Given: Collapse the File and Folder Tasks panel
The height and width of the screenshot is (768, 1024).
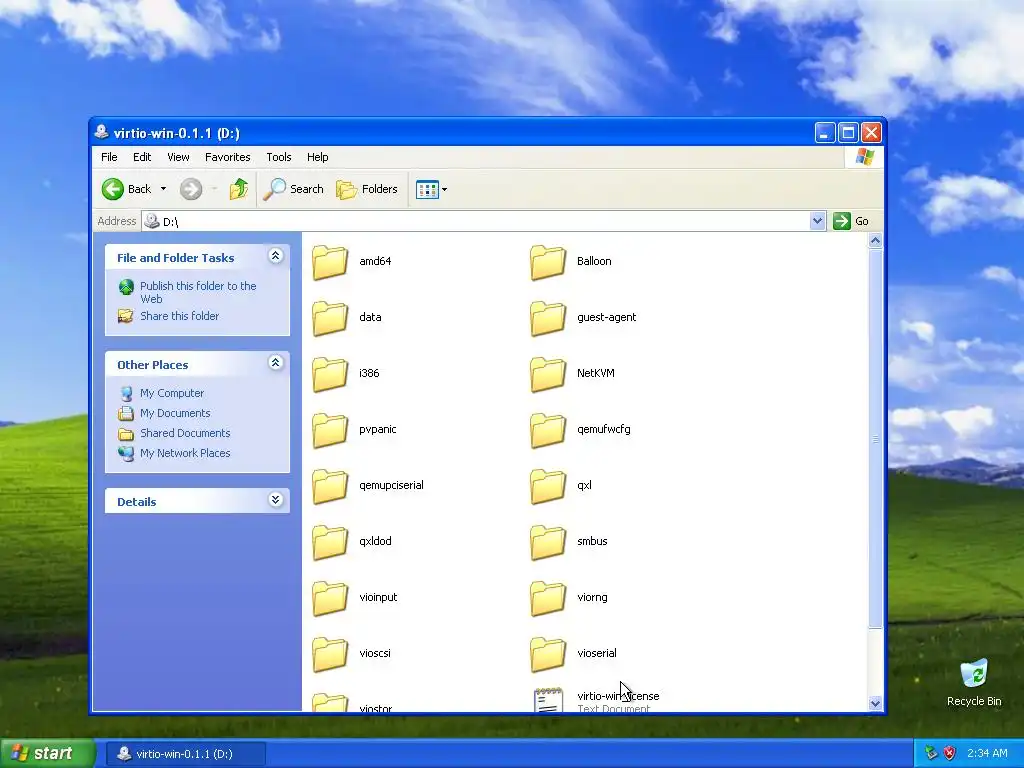Looking at the screenshot, I should pyautogui.click(x=276, y=256).
